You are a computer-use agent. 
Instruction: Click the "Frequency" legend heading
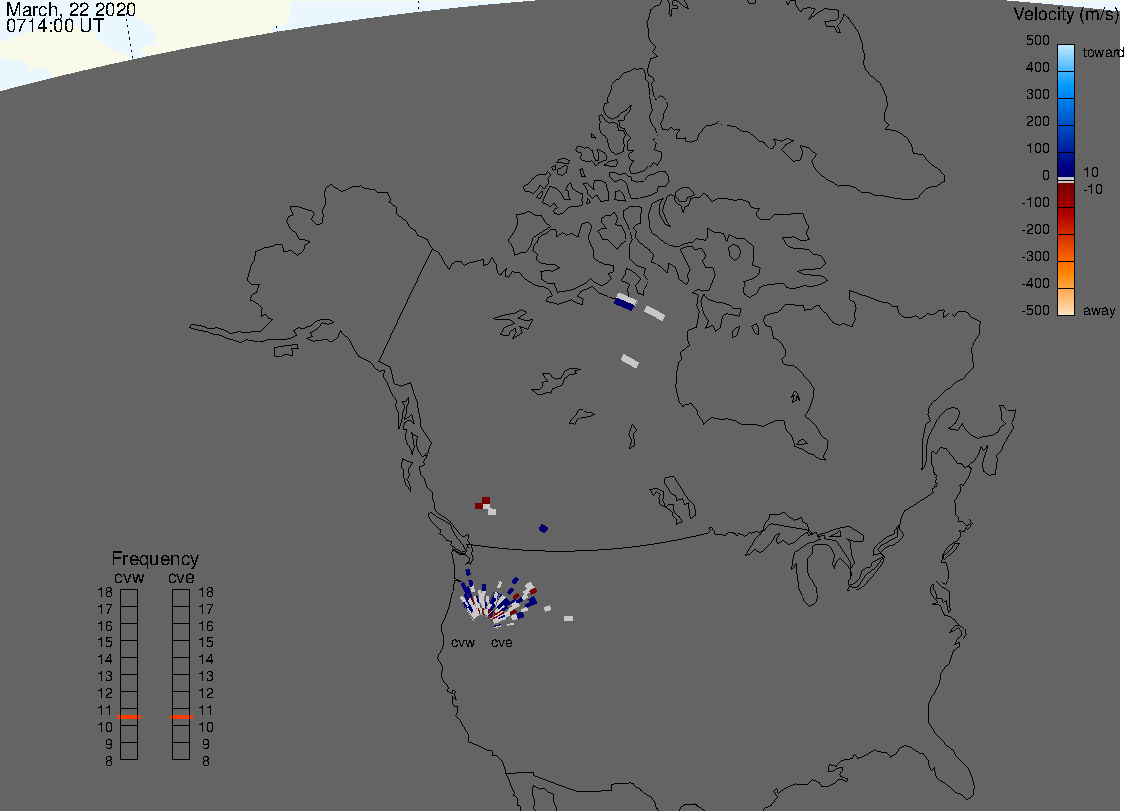click(x=155, y=559)
